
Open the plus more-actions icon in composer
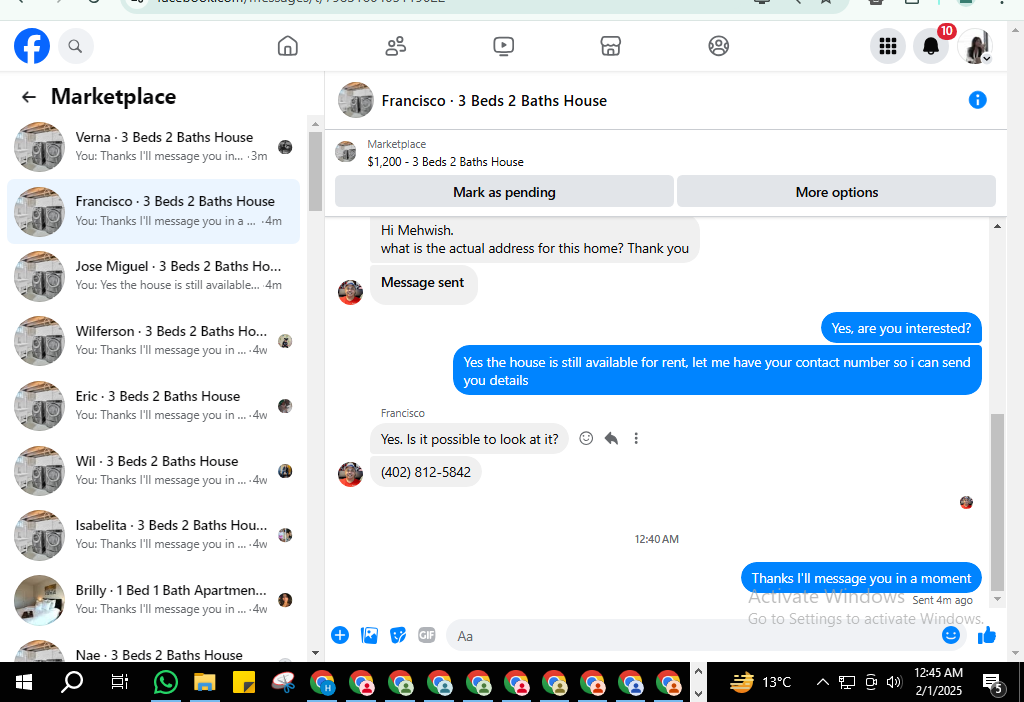coord(340,635)
